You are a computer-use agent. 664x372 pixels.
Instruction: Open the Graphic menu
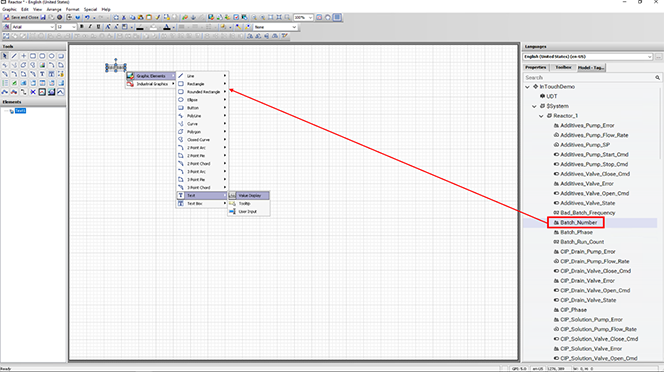9,9
